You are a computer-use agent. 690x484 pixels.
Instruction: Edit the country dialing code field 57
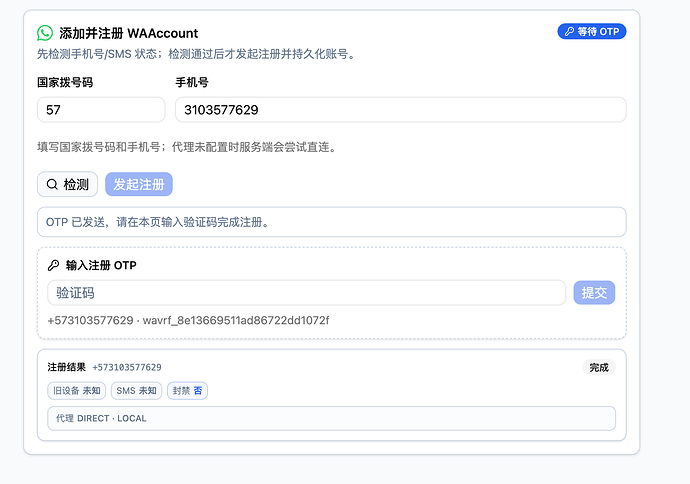[x=101, y=110]
